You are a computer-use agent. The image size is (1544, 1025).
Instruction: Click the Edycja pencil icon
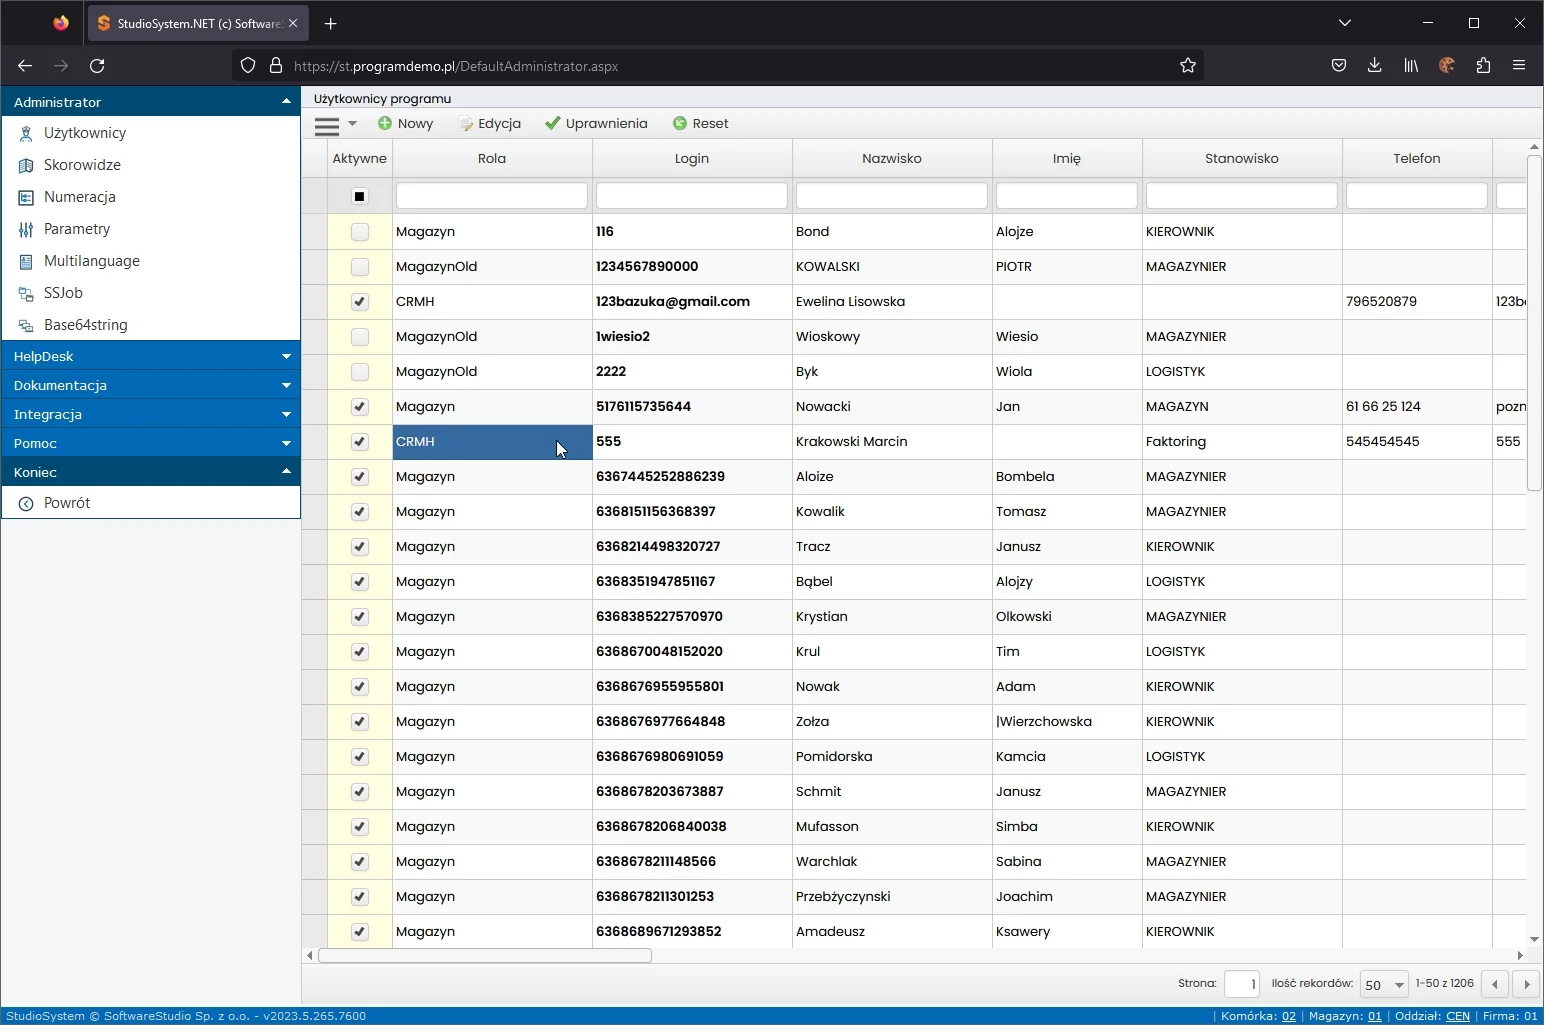pyautogui.click(x=466, y=123)
